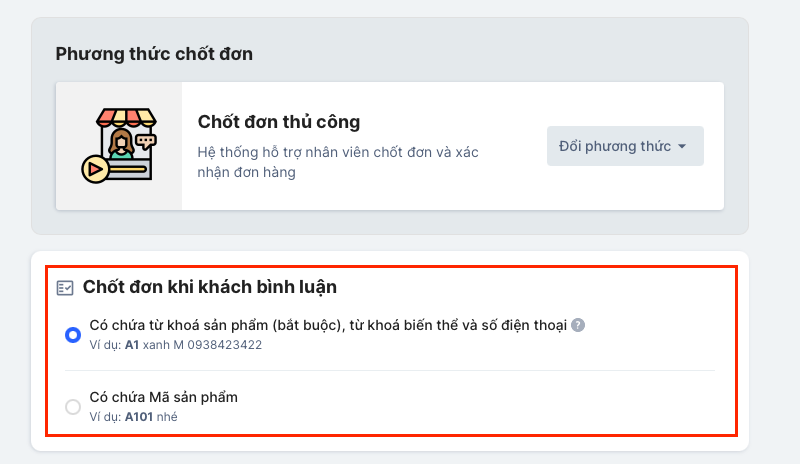Click the example text A1 xanh M
Screen dimensions: 800x464
pyautogui.click(x=154, y=345)
